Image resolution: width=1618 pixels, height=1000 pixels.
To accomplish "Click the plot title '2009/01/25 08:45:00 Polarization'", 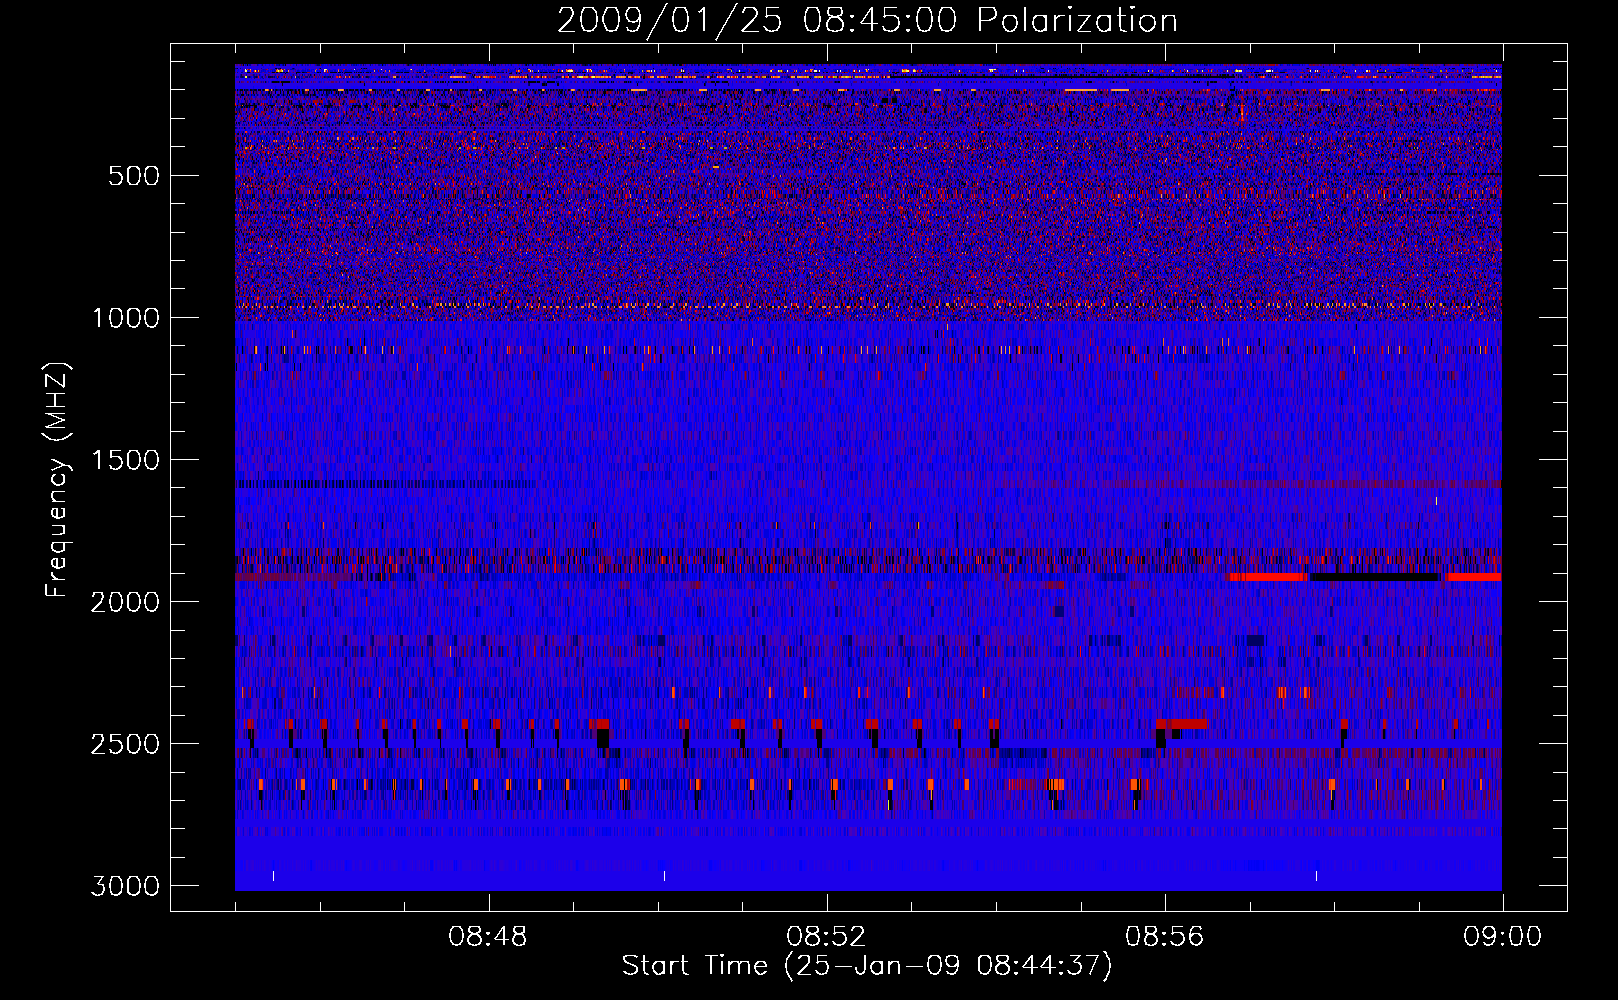I will tap(867, 20).
